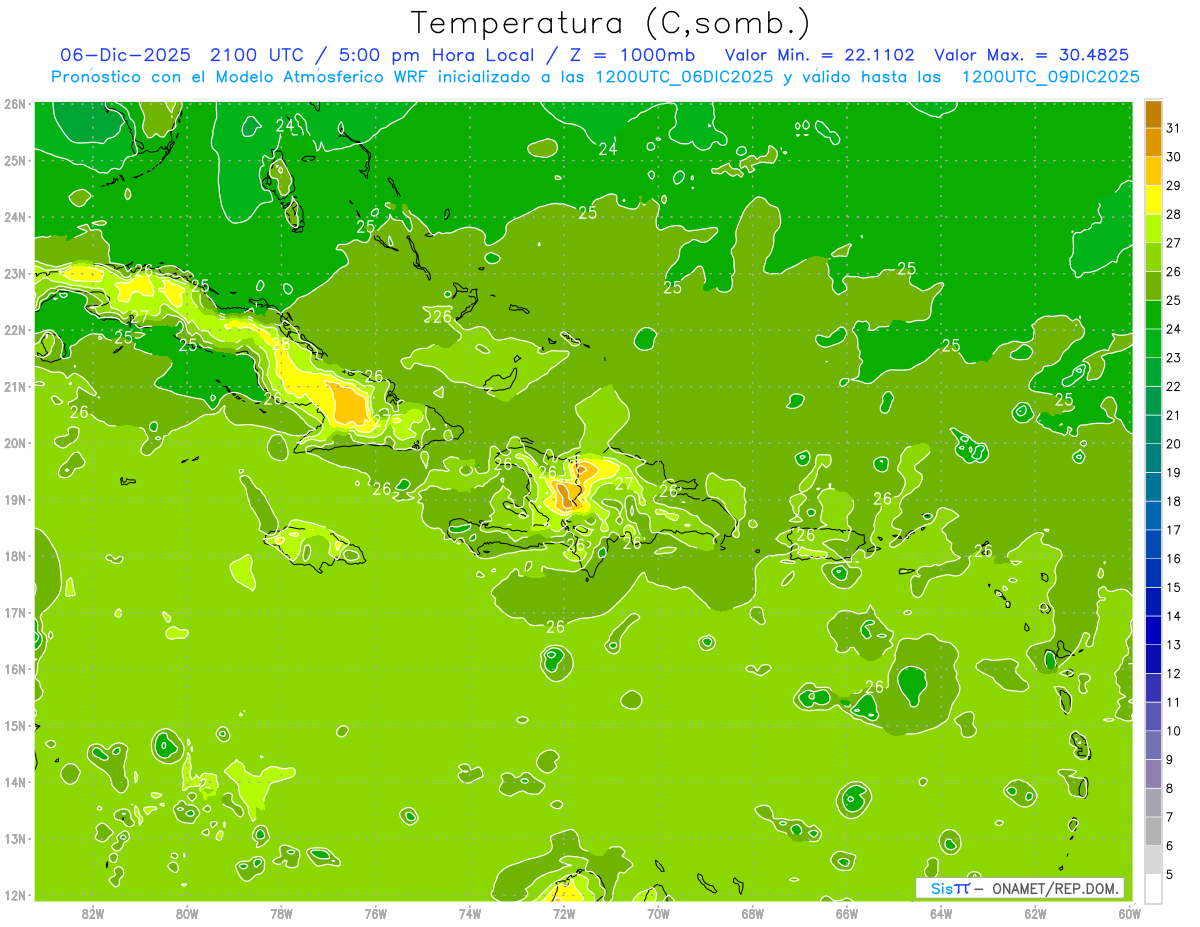Screen dimensions: 1200x927
Task: Select the teal colorbar segment between 19 and 20
Action: tap(1153, 457)
